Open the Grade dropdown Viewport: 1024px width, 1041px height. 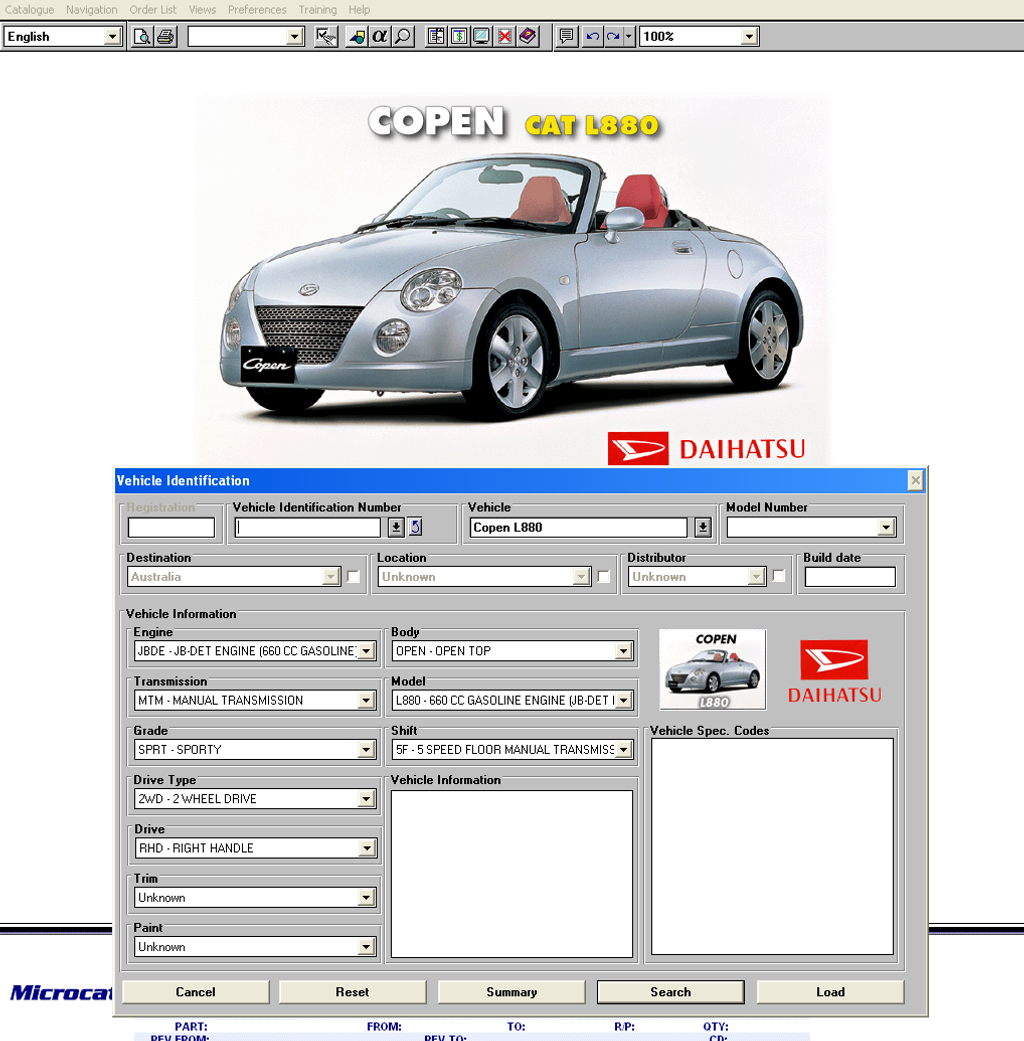[367, 750]
